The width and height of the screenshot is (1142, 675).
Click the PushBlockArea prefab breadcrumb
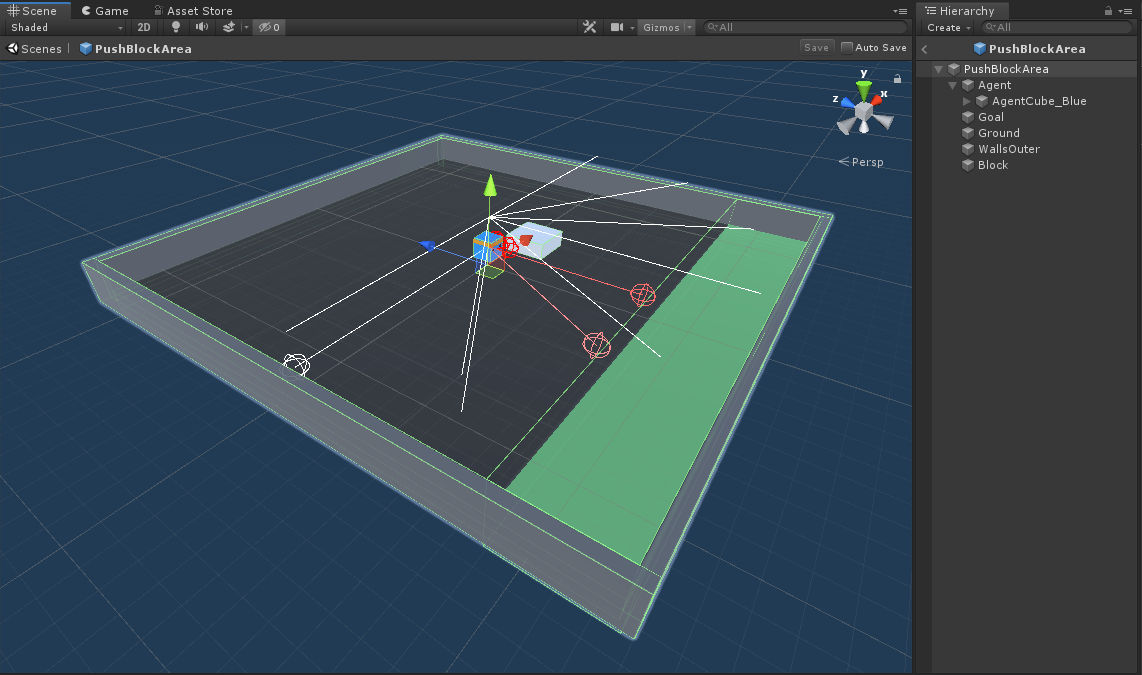click(x=135, y=49)
